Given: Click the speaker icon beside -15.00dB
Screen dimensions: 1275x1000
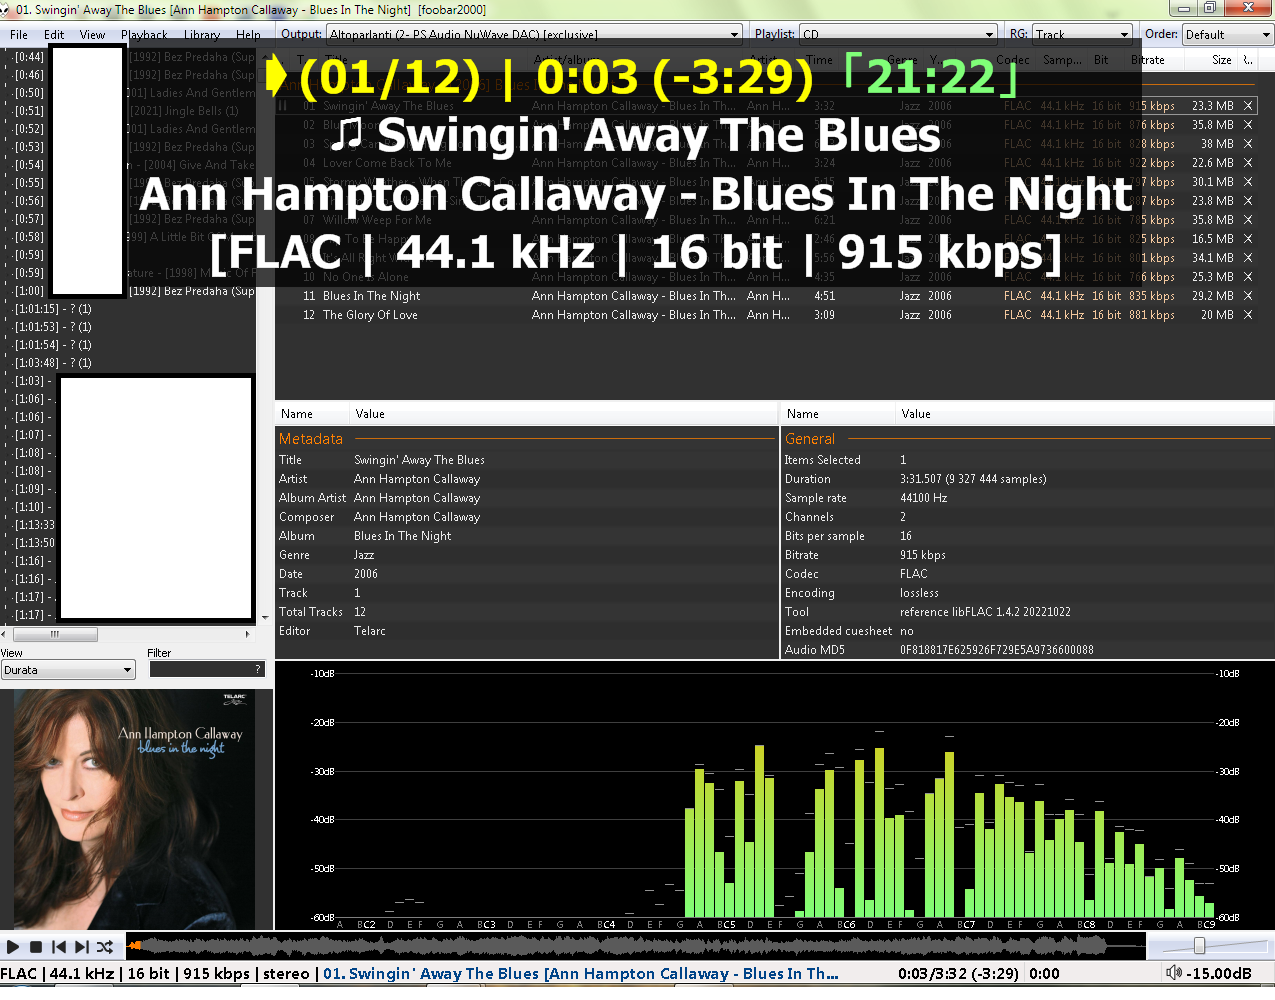Looking at the screenshot, I should [1174, 973].
